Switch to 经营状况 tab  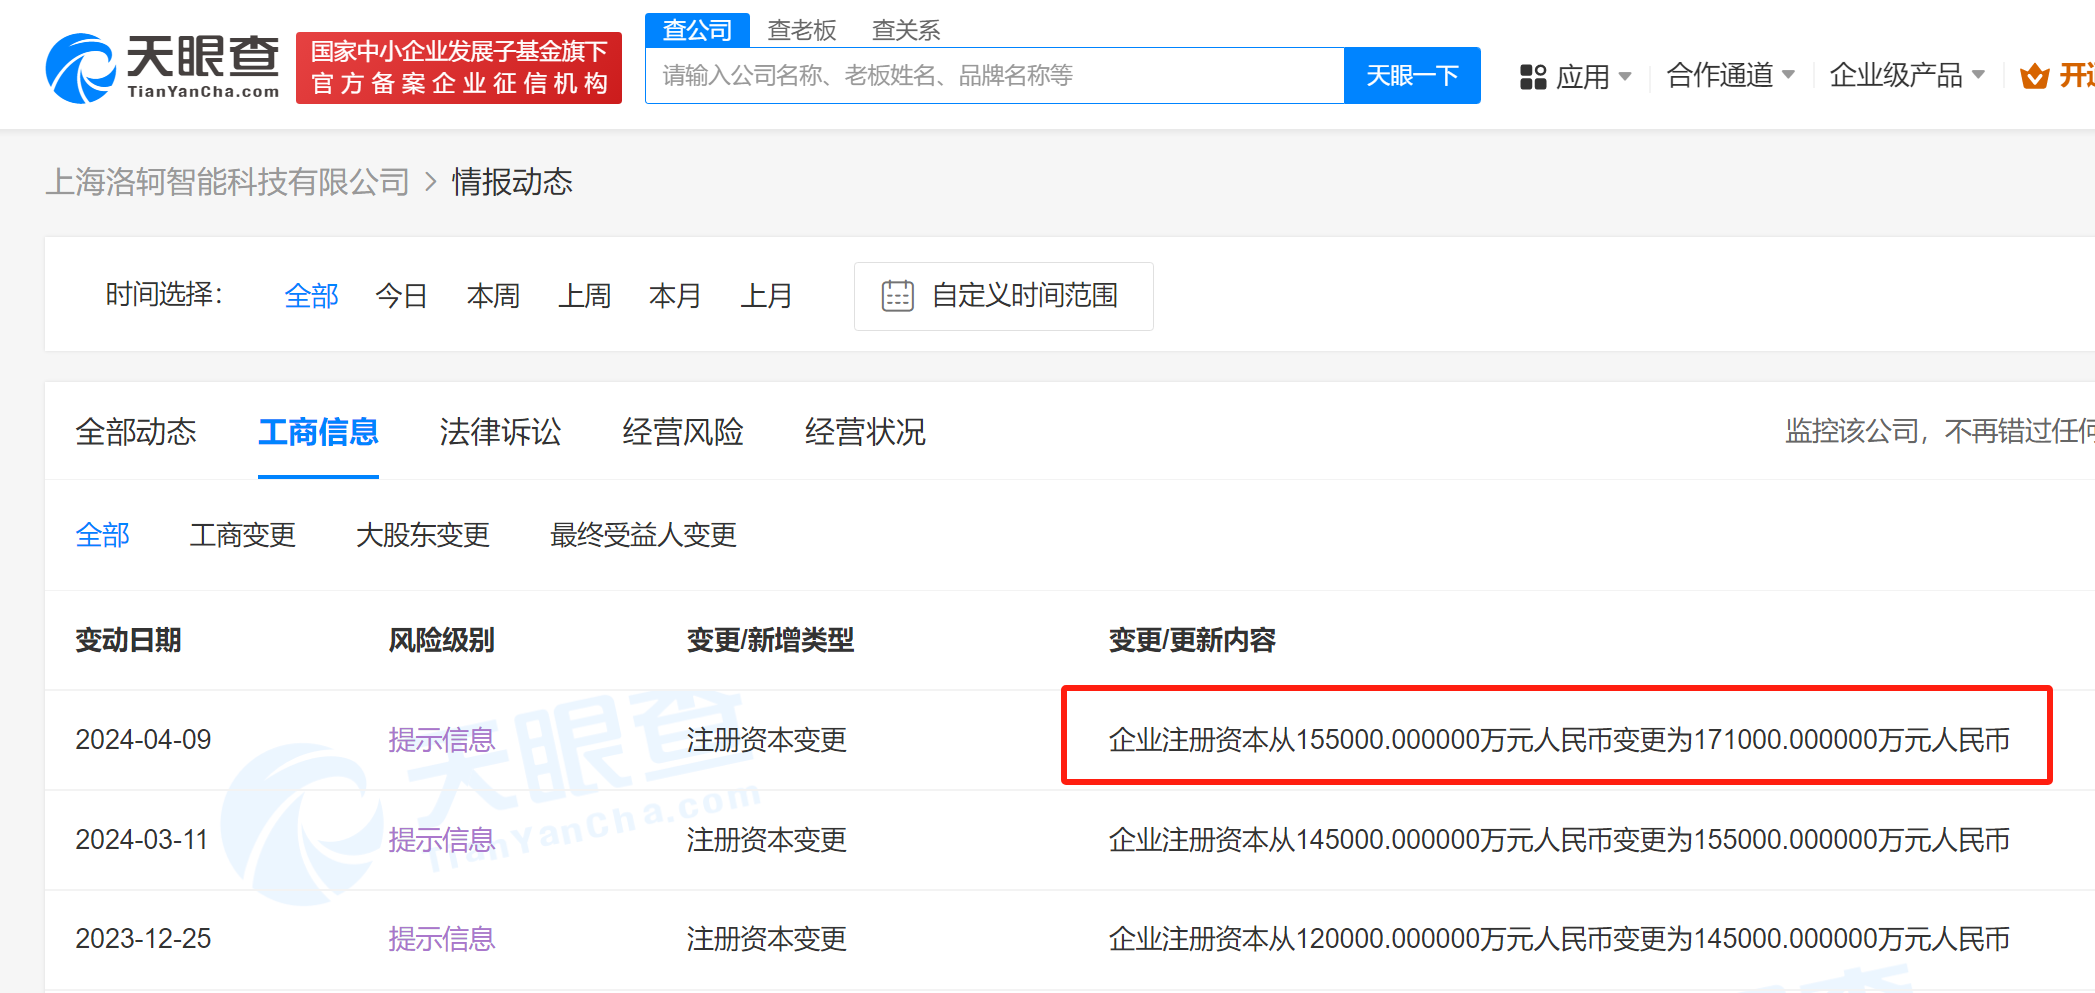tap(865, 432)
